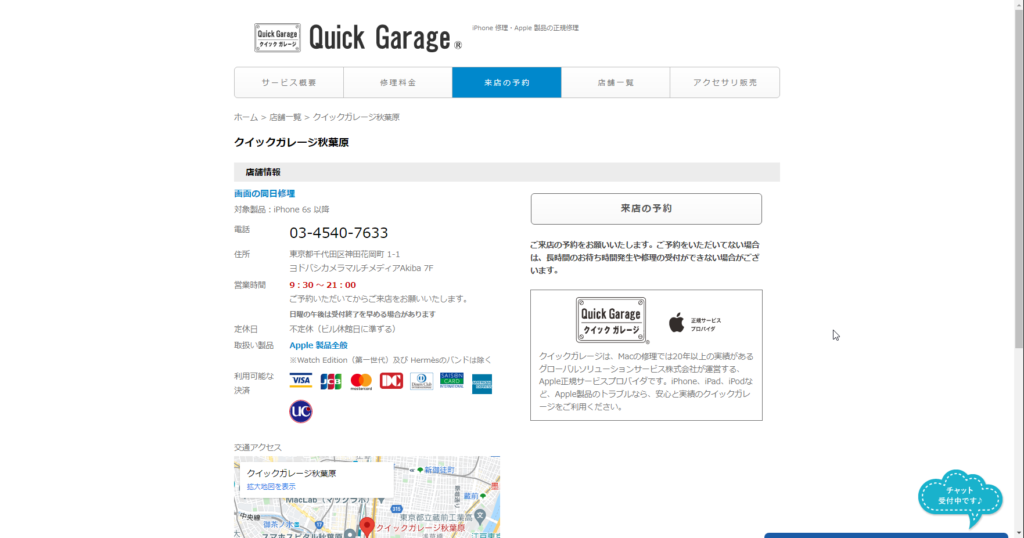Click 拡大地図を表示 on the map
The image size is (1024, 538).
271,487
